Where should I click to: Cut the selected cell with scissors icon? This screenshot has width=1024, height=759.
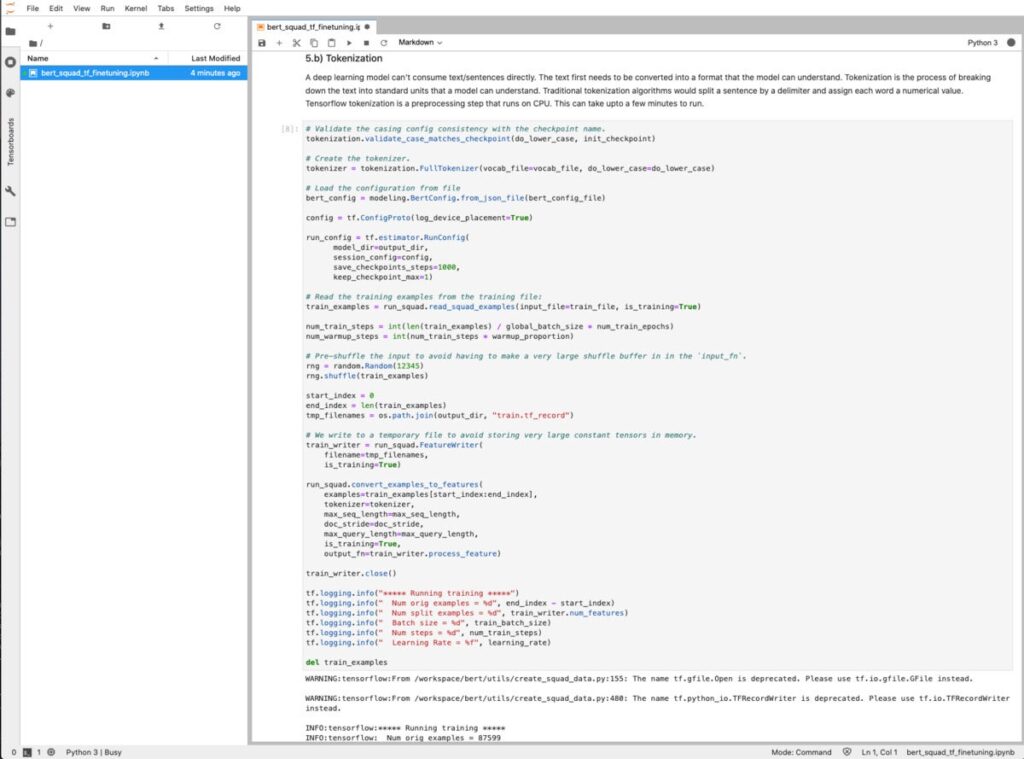coord(296,43)
